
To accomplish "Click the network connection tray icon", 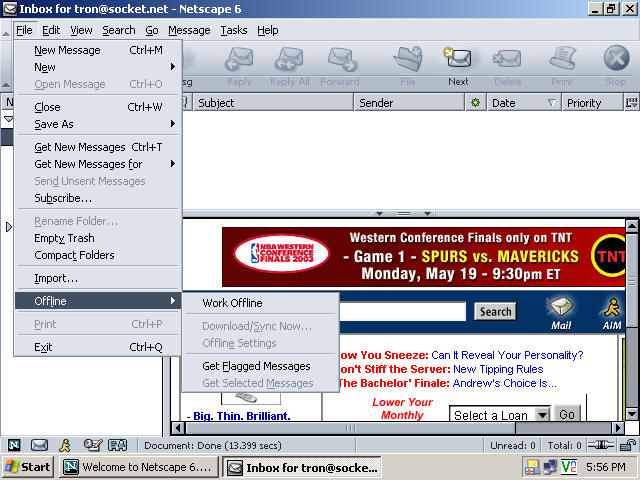I will coord(549,466).
